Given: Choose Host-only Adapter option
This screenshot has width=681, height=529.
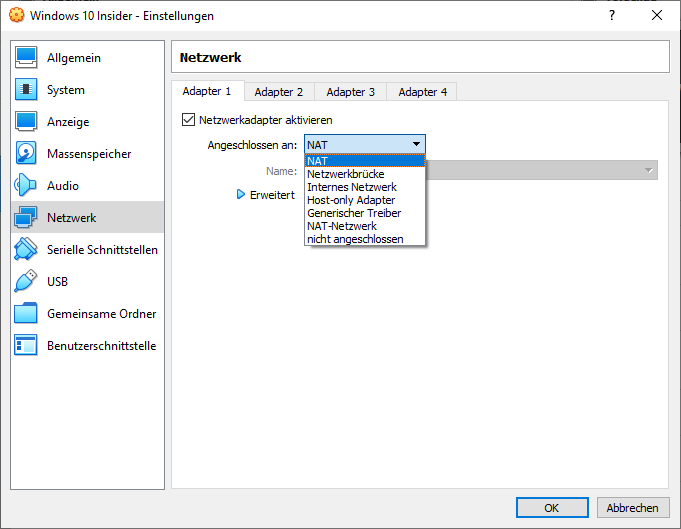Looking at the screenshot, I should click(365, 200).
